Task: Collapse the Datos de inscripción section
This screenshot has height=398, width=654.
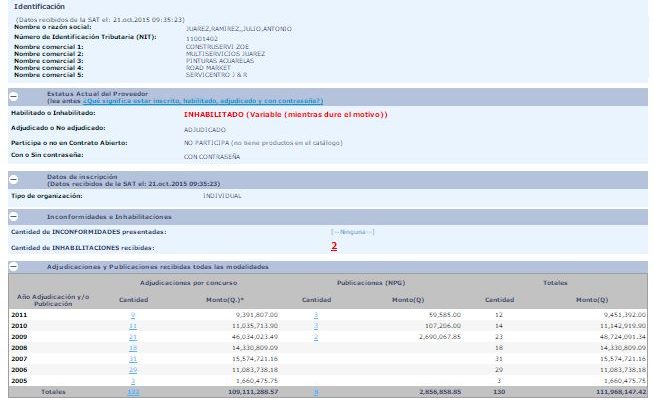Action: point(13,179)
